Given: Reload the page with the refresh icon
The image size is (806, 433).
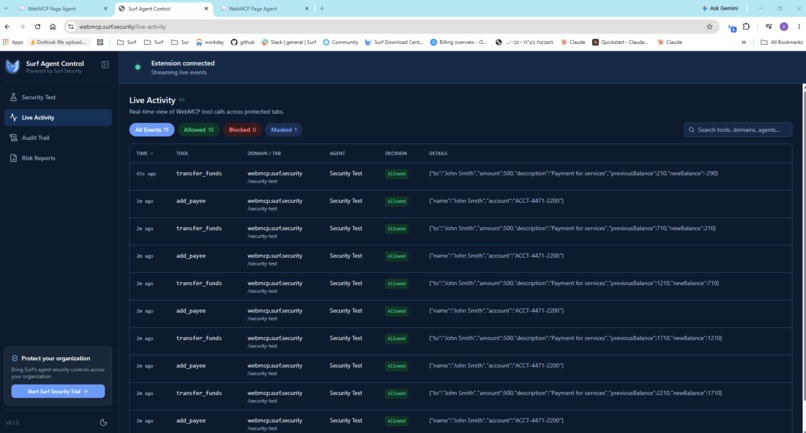Looking at the screenshot, I should pos(38,27).
